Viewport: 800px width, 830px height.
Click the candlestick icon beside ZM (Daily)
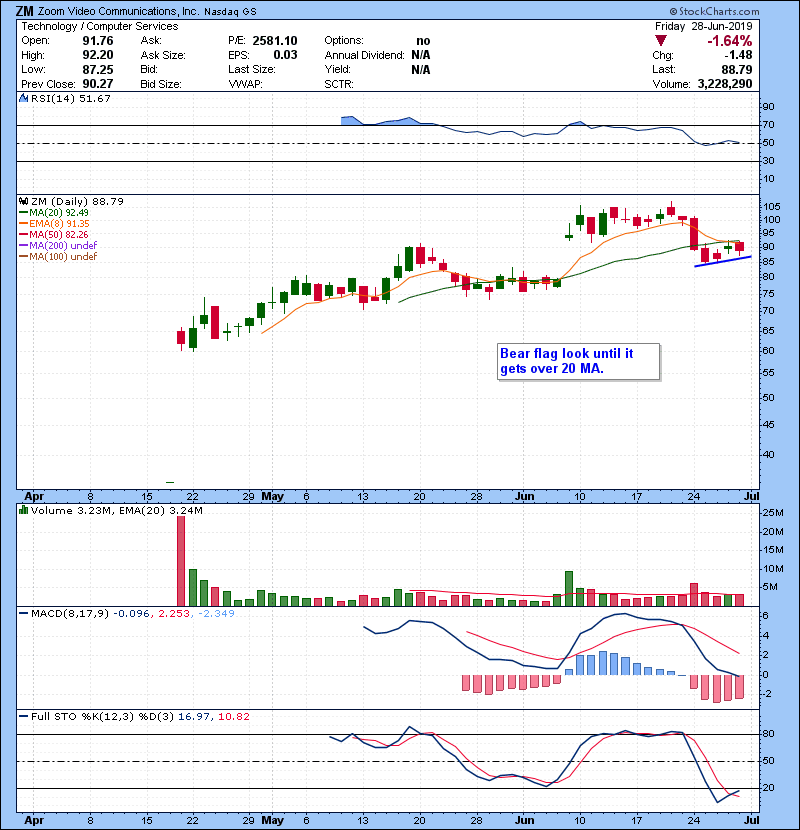pos(24,201)
